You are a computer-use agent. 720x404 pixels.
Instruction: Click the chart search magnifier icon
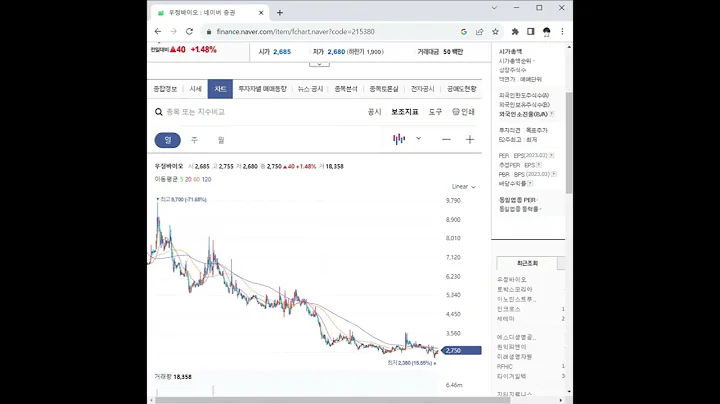coord(158,112)
